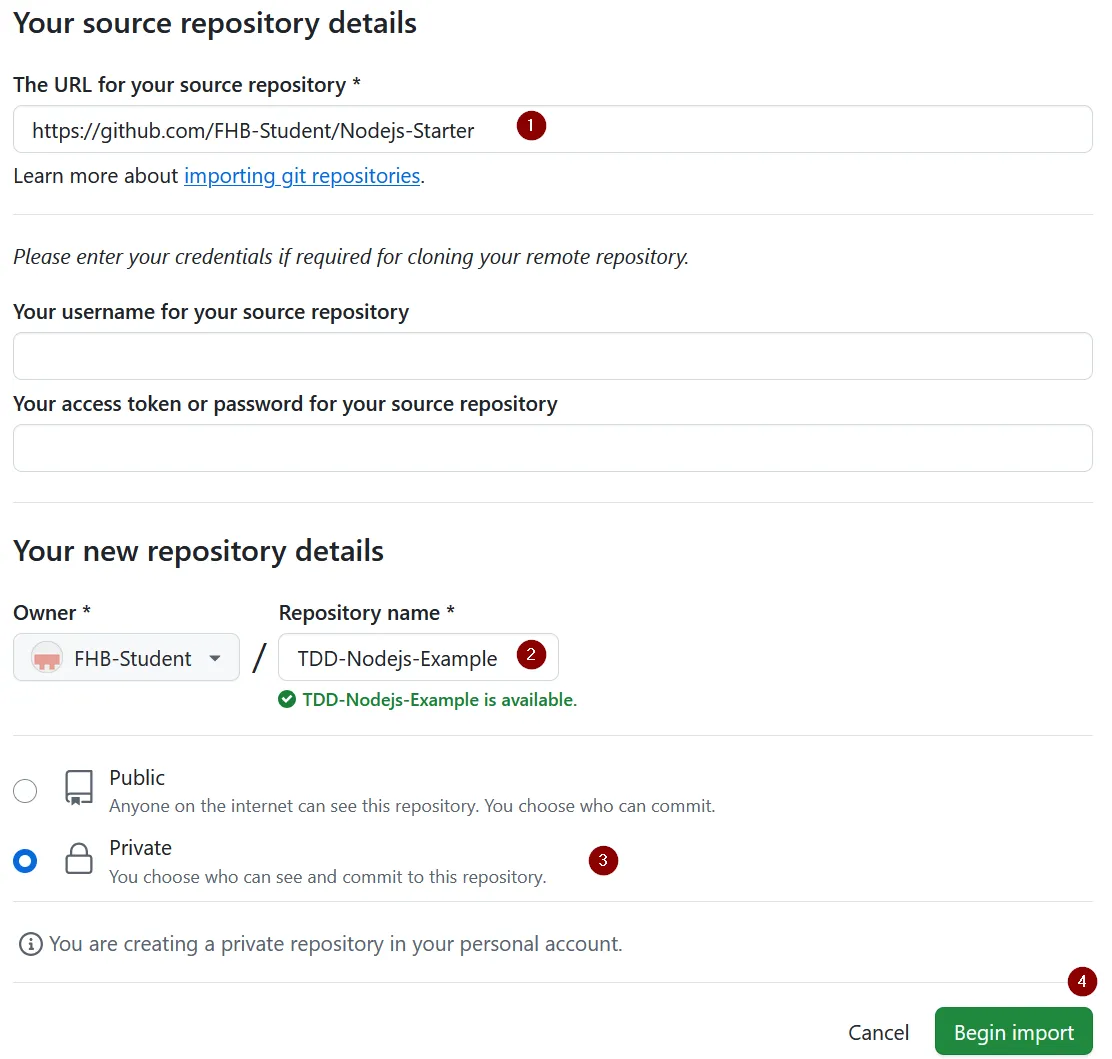This screenshot has height=1059, width=1112.
Task: Click Cancel to abandon the import
Action: (x=878, y=1031)
